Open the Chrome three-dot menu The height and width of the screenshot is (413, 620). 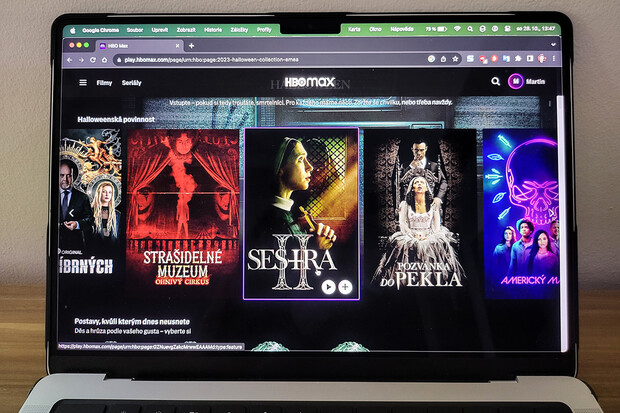tap(554, 59)
